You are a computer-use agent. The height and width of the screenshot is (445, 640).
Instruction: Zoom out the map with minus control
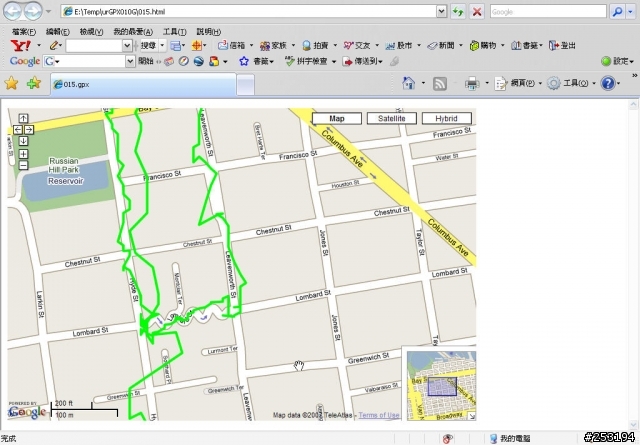[x=23, y=165]
